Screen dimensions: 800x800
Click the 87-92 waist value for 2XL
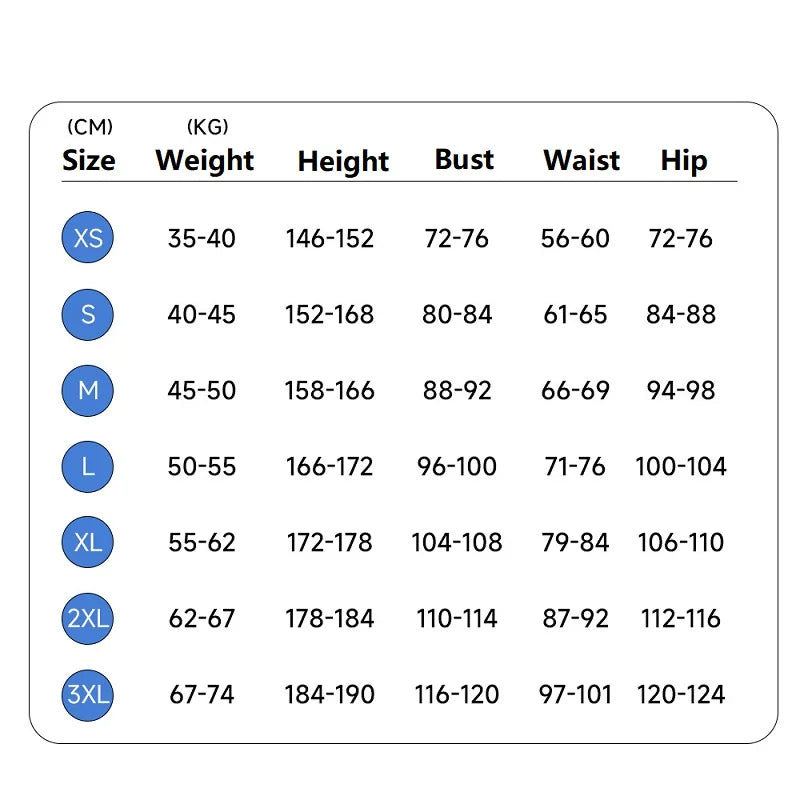tap(576, 618)
